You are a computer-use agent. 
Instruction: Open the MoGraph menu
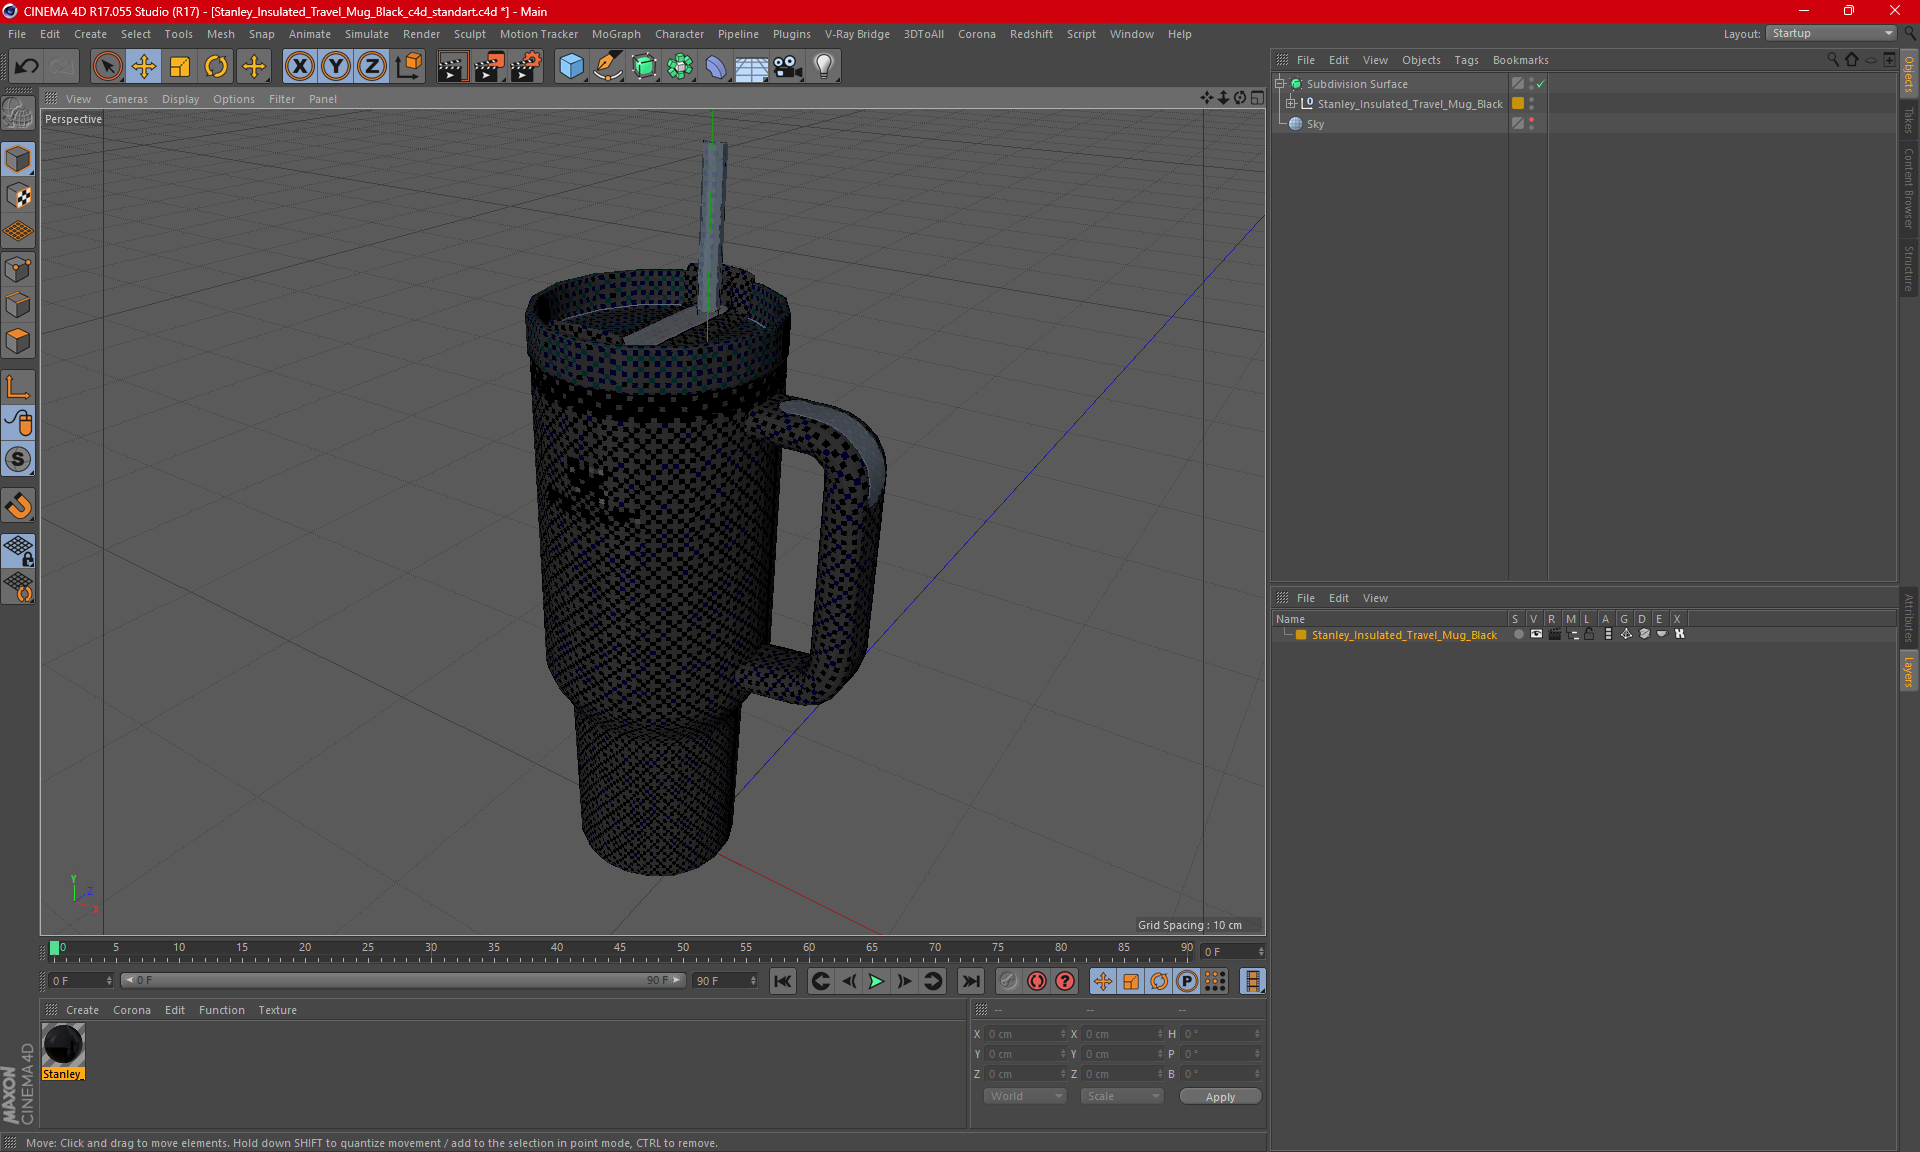coord(616,34)
